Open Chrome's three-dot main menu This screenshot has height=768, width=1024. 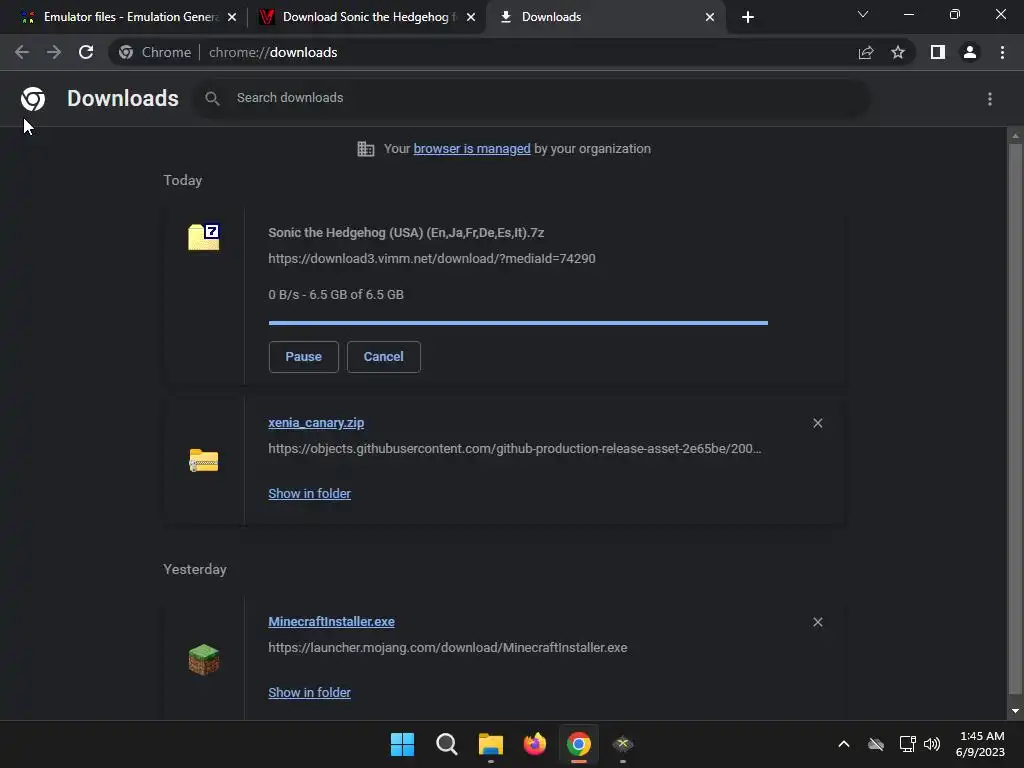pyautogui.click(x=1002, y=52)
